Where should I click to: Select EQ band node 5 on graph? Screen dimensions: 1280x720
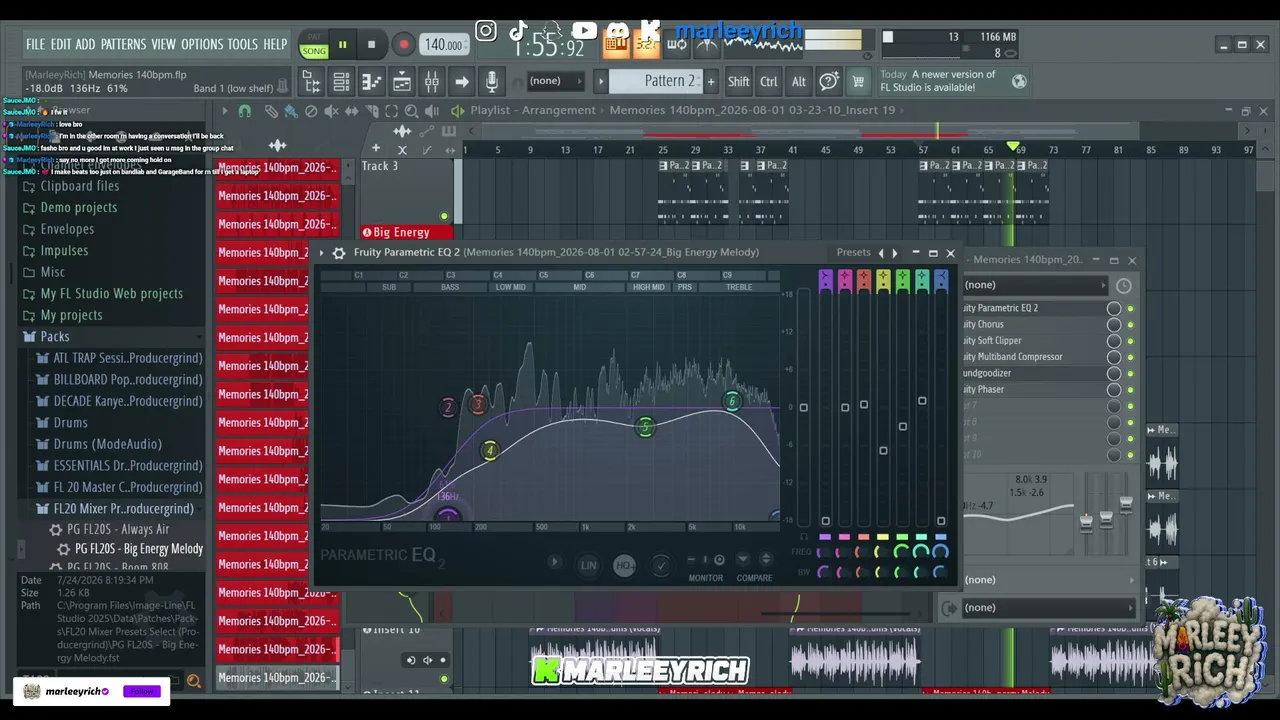(645, 428)
